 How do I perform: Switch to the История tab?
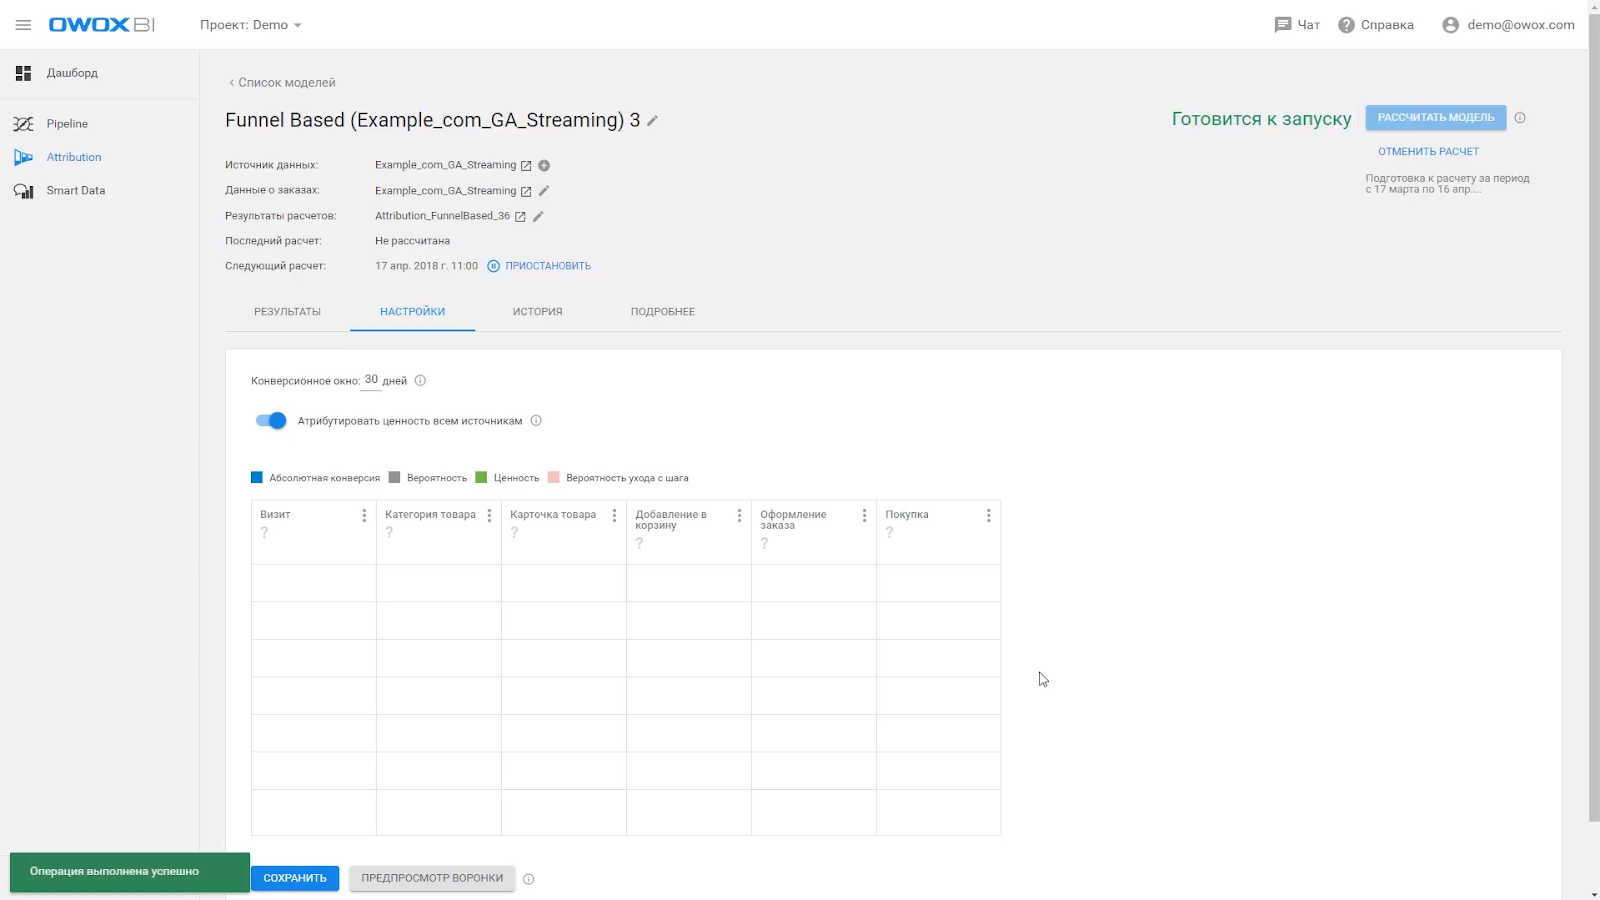537,312
